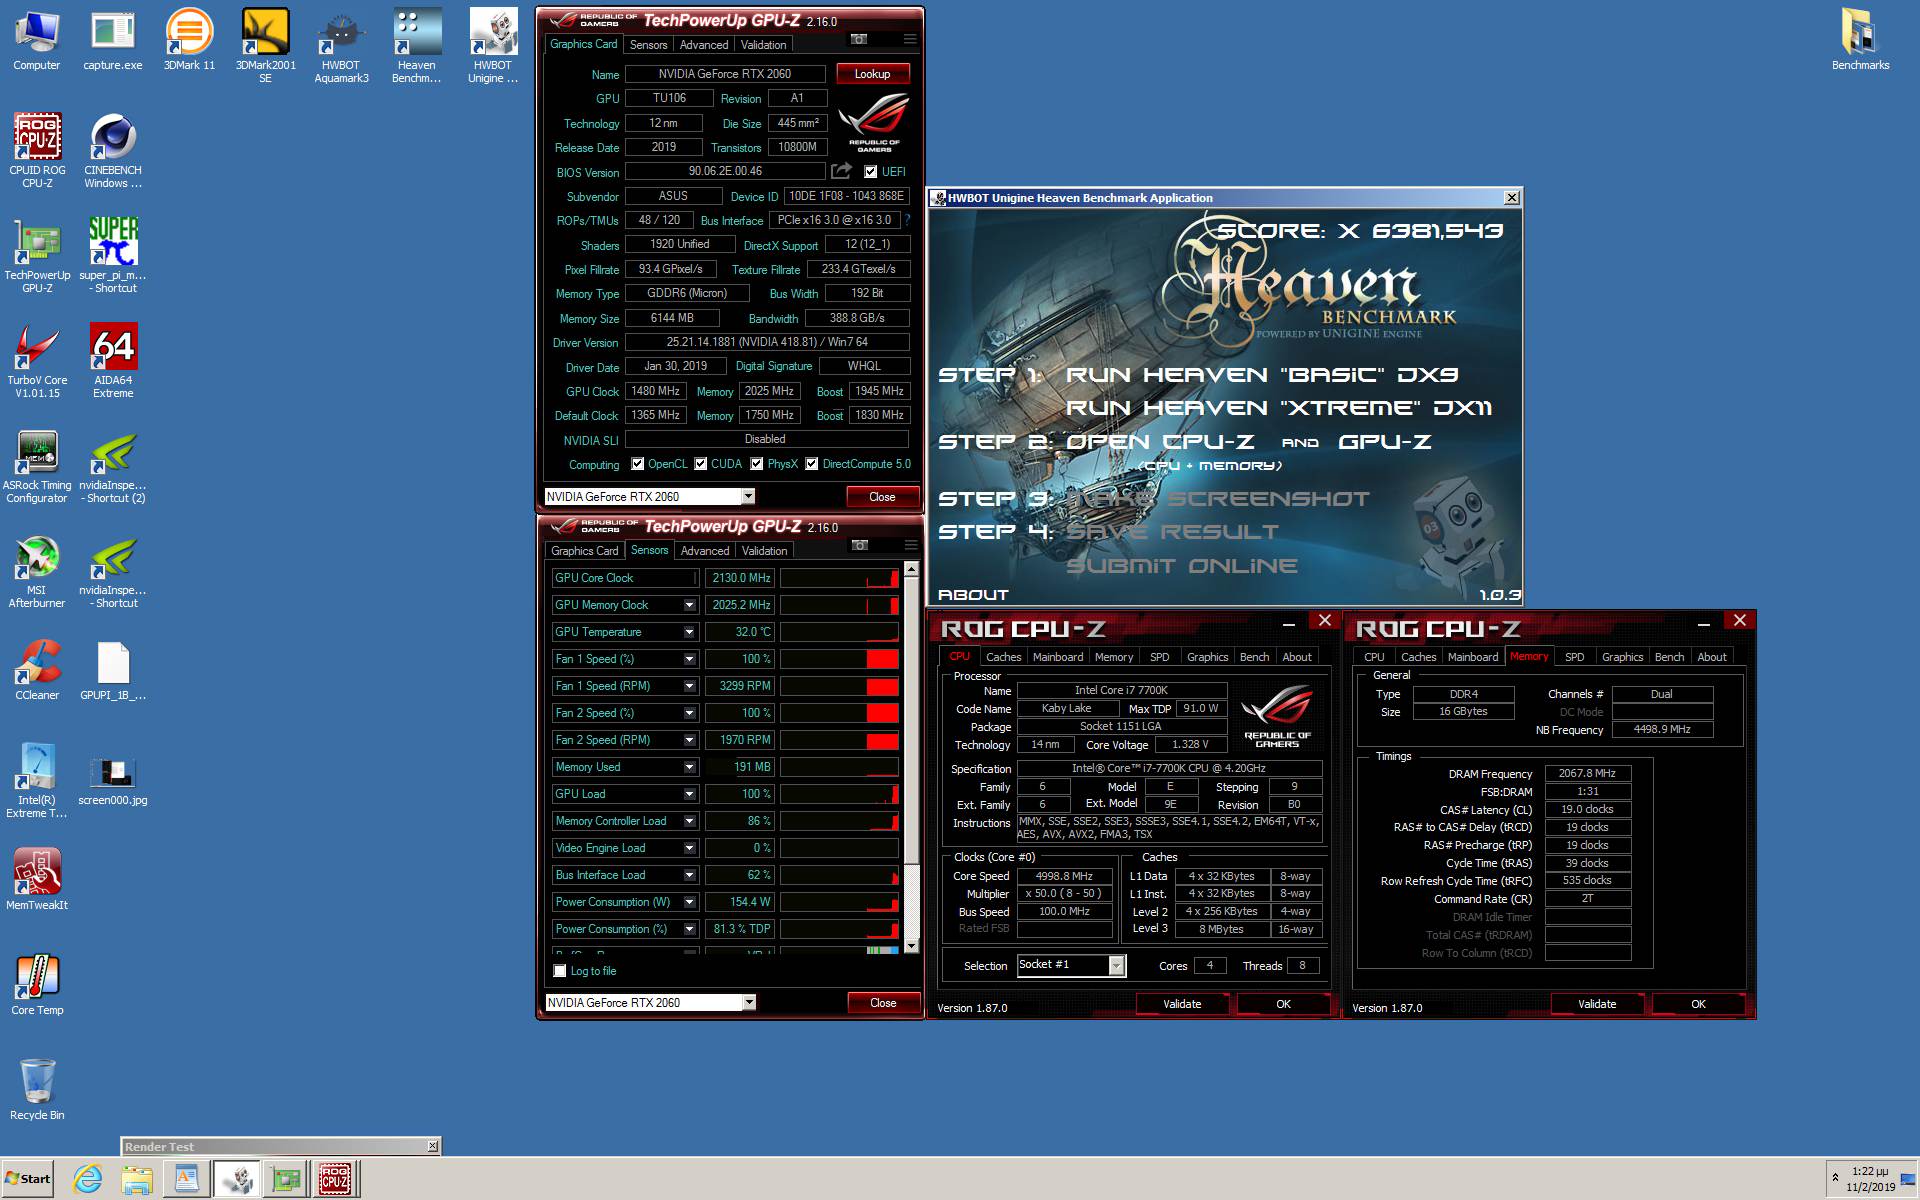The image size is (1920, 1200).
Task: Click OK in right CPU-Z window
Action: pos(1698,1004)
